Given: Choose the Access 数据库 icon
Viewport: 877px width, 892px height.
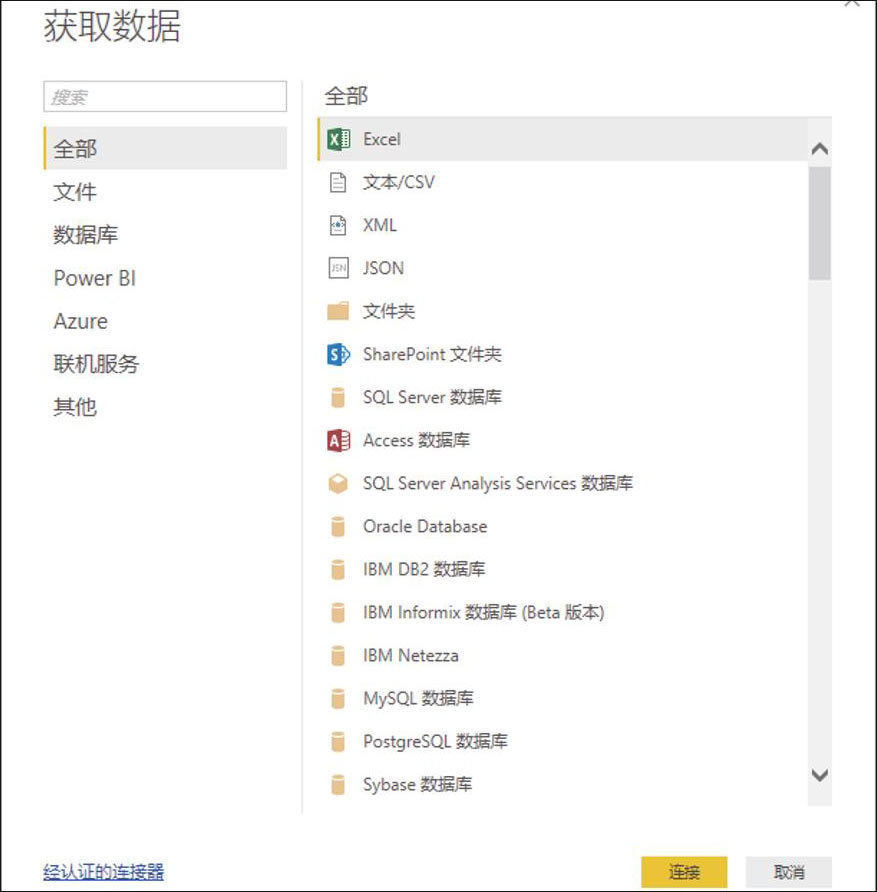Looking at the screenshot, I should (x=338, y=440).
